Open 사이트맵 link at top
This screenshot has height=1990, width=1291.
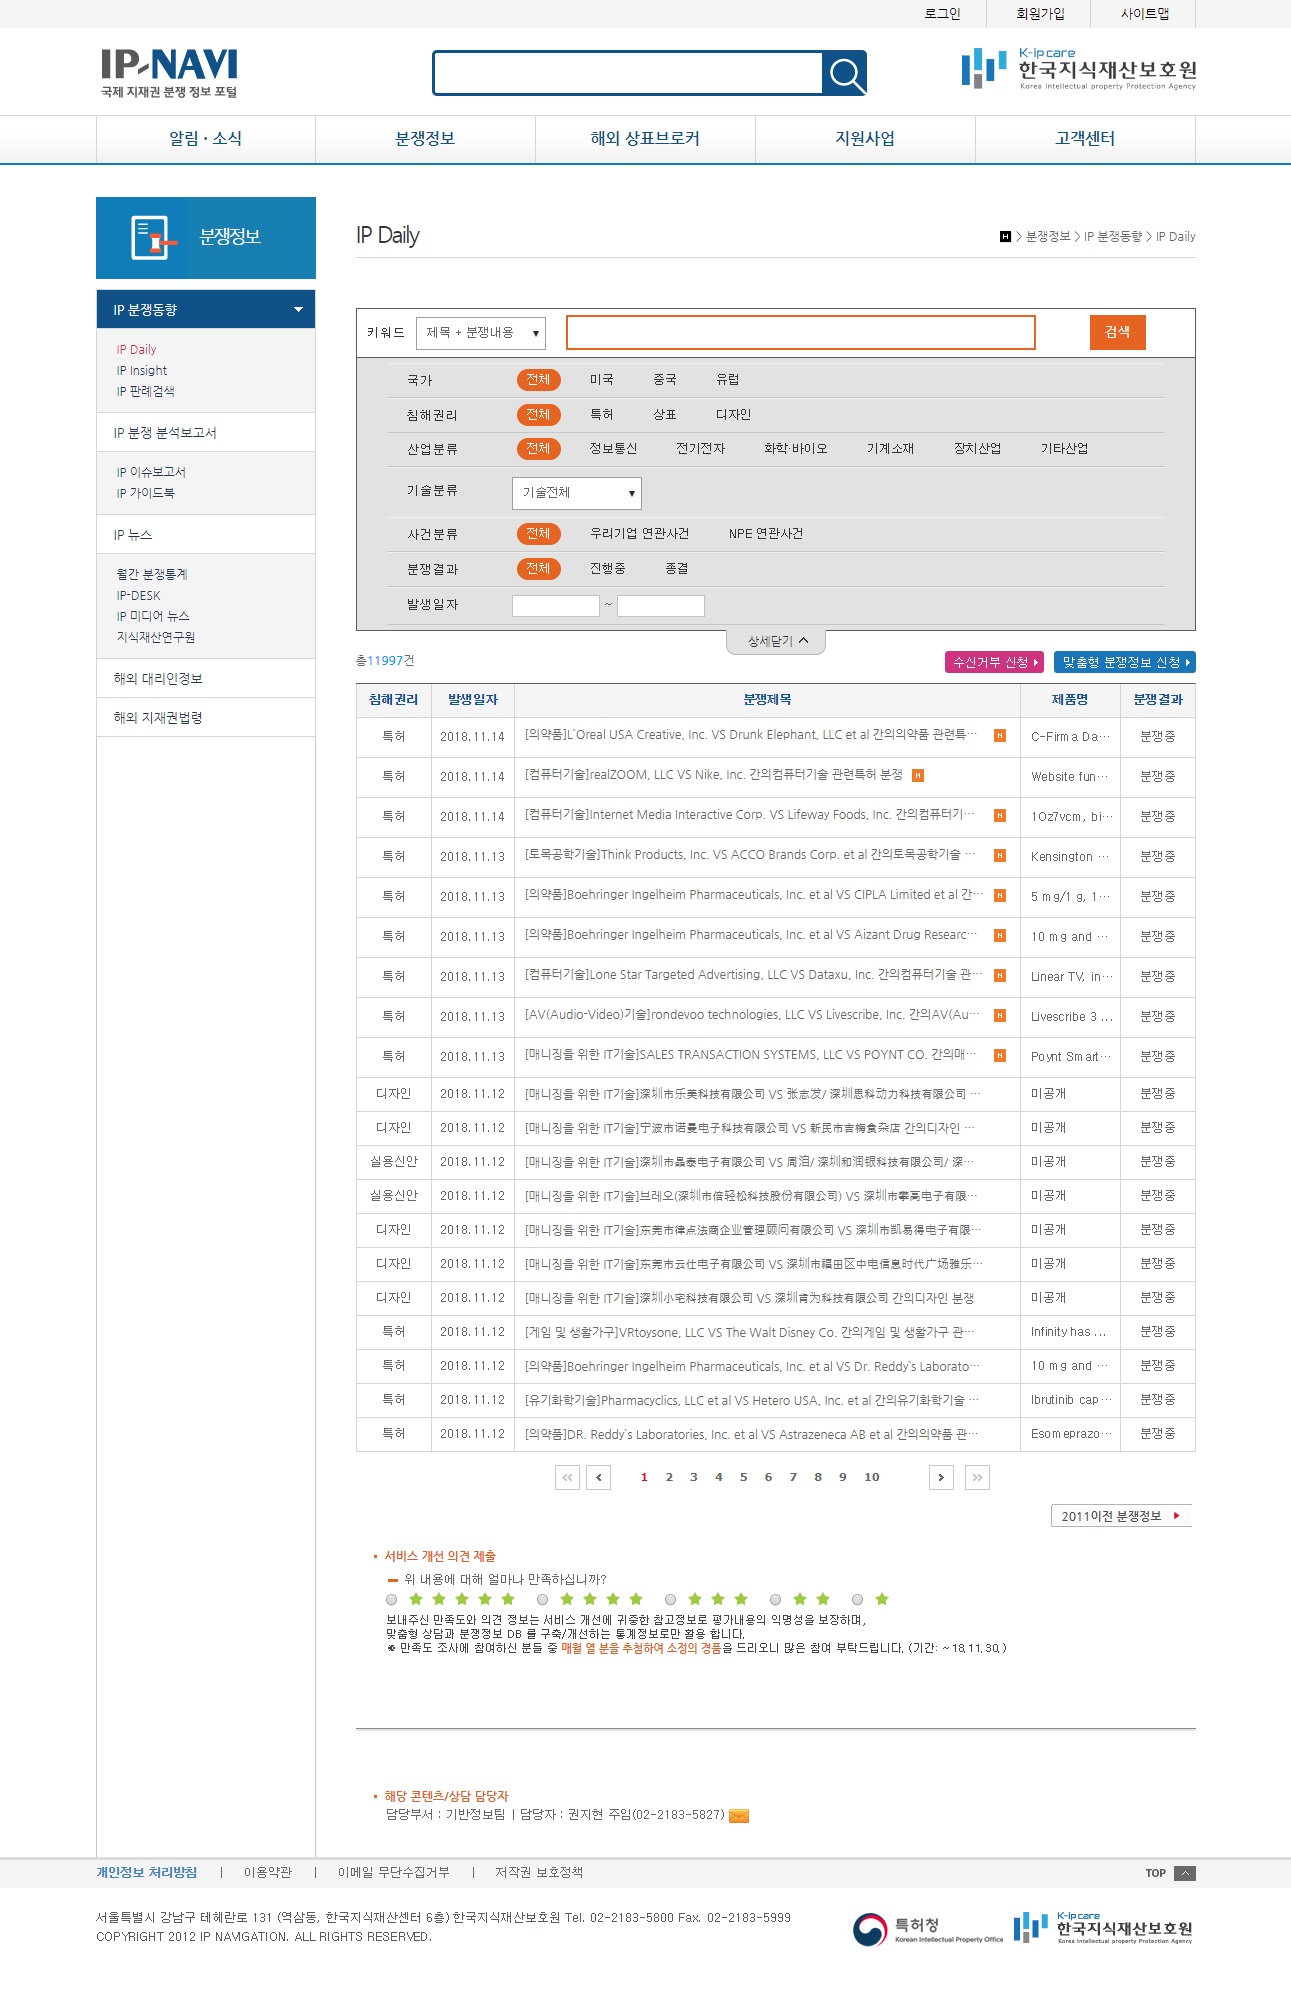point(1144,14)
